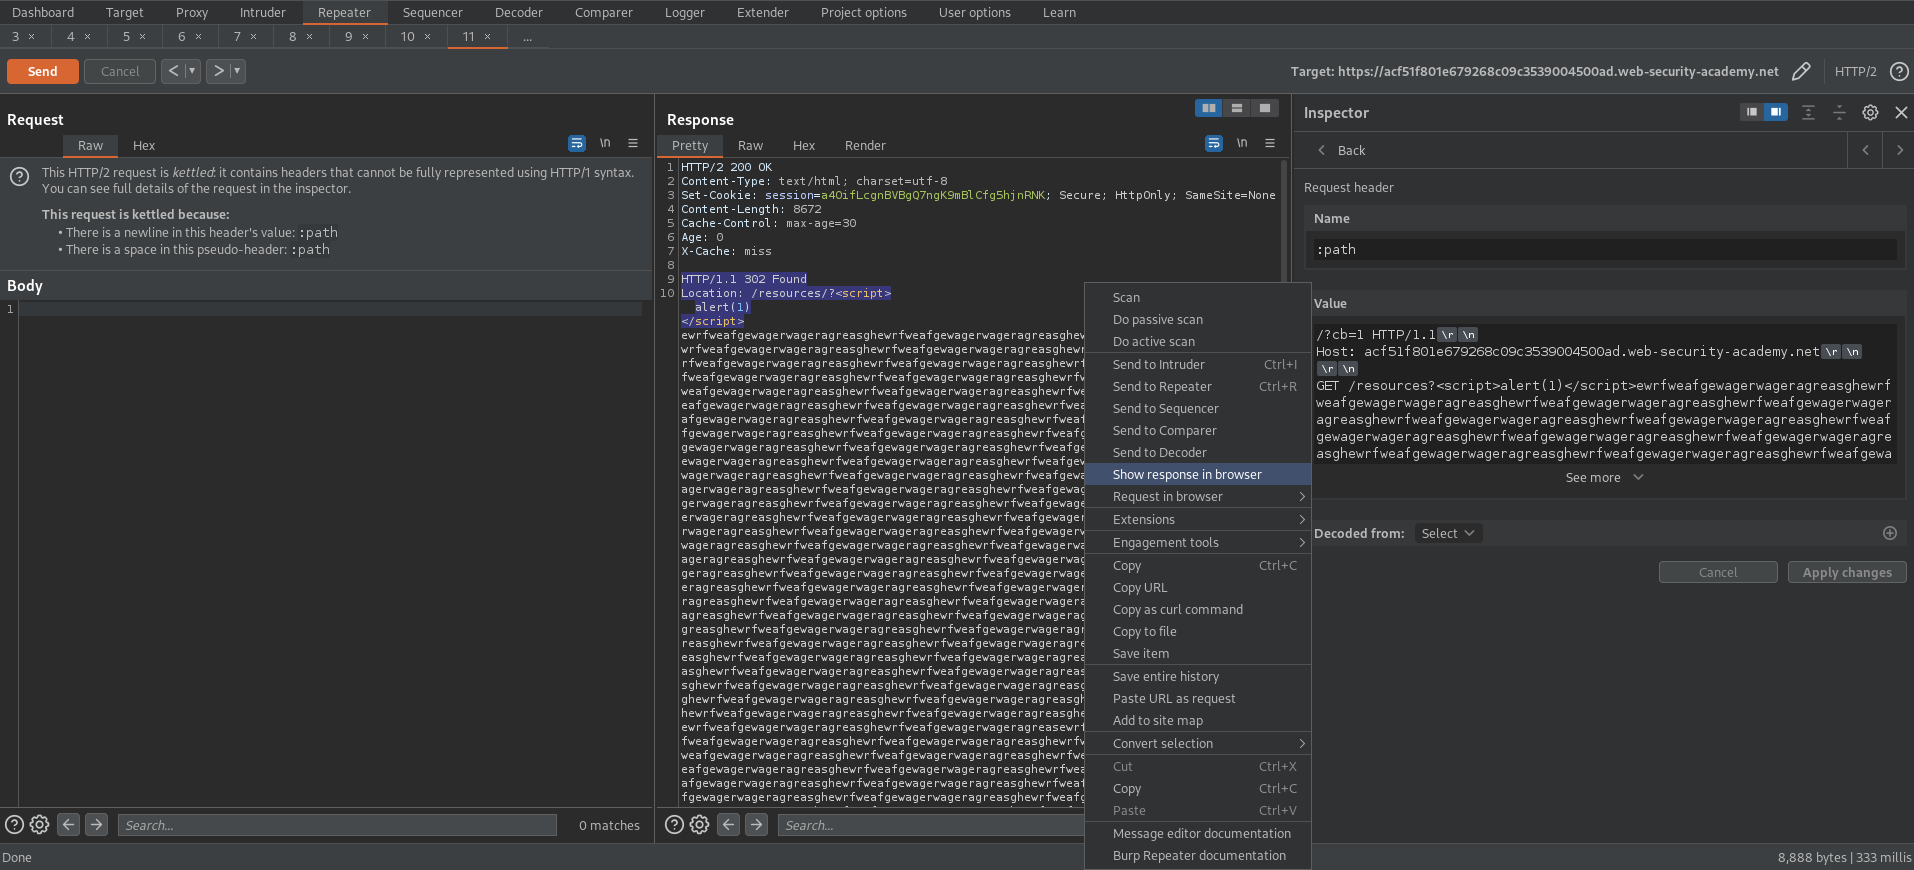Image resolution: width=1914 pixels, height=870 pixels.
Task: Close the Inspector panel
Action: point(1901,113)
